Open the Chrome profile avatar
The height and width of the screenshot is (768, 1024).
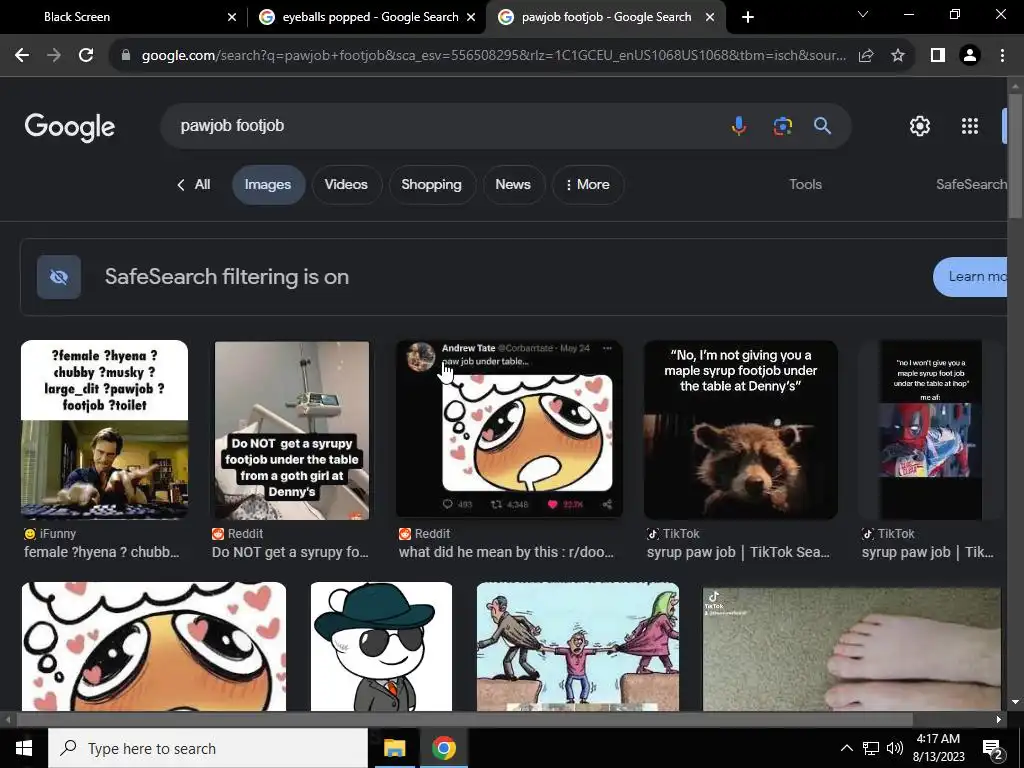[x=970, y=56]
